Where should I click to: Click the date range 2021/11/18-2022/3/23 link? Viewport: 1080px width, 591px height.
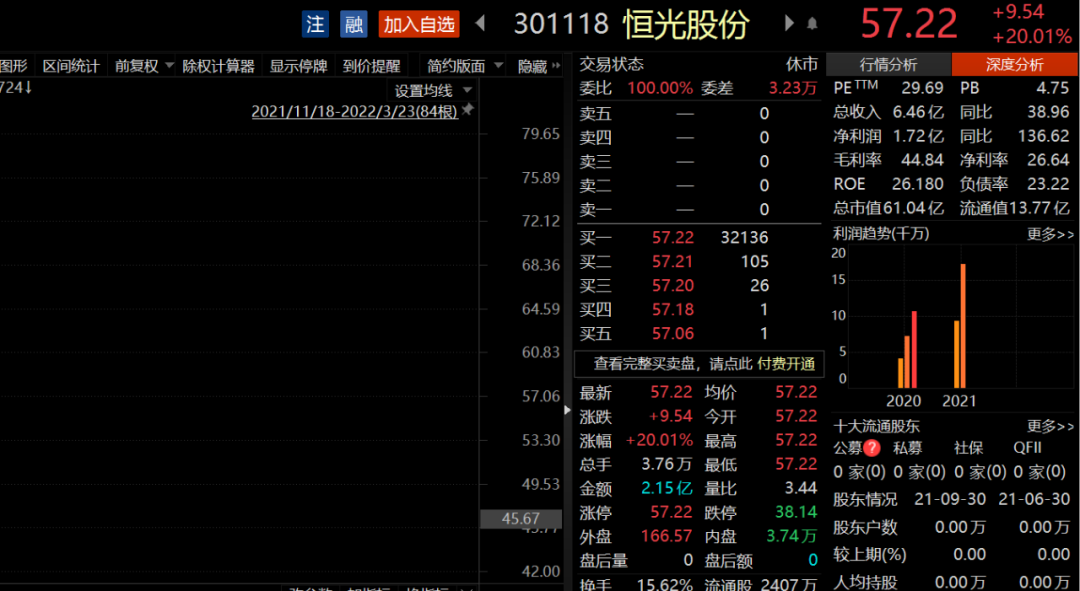(x=355, y=112)
